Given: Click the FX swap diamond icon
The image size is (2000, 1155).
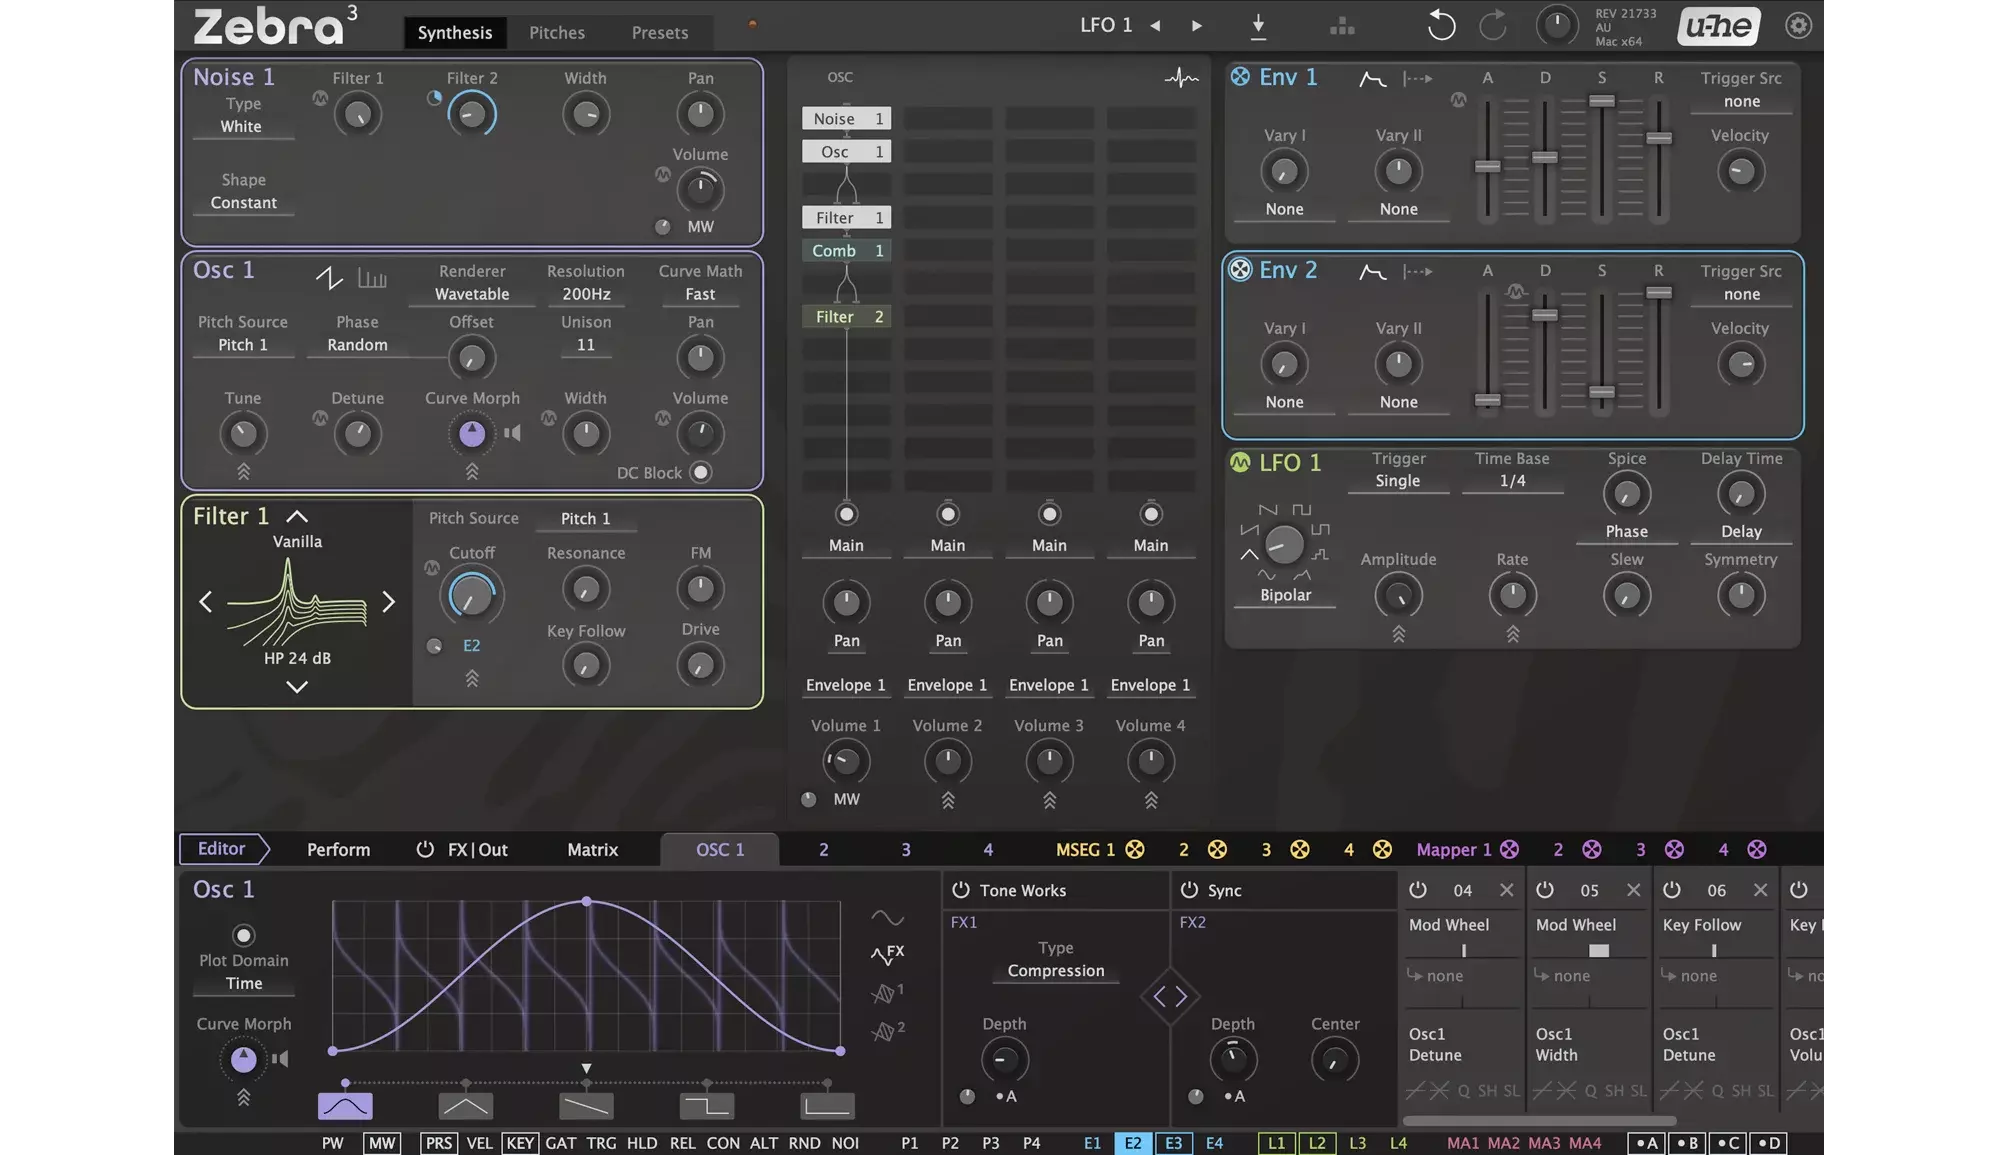Looking at the screenshot, I should [x=1169, y=996].
